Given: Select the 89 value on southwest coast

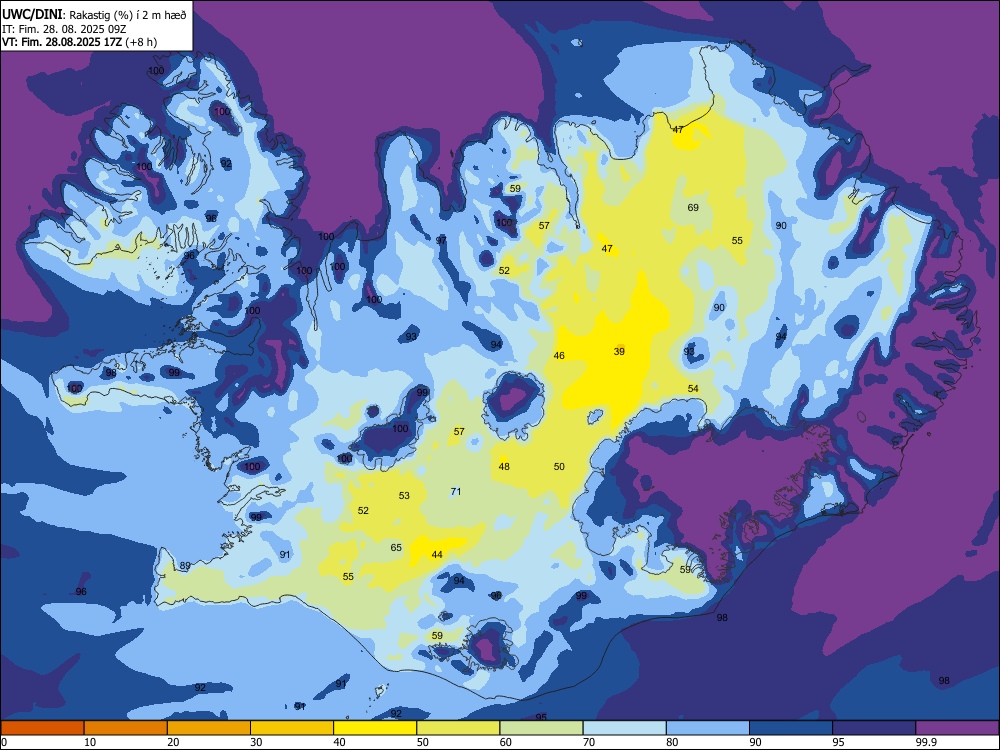Looking at the screenshot, I should (185, 566).
